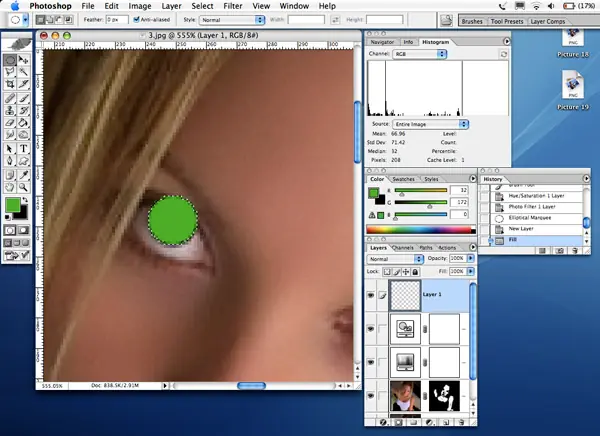600x436 pixels.
Task: Select the Eraser tool
Action: tap(10, 123)
